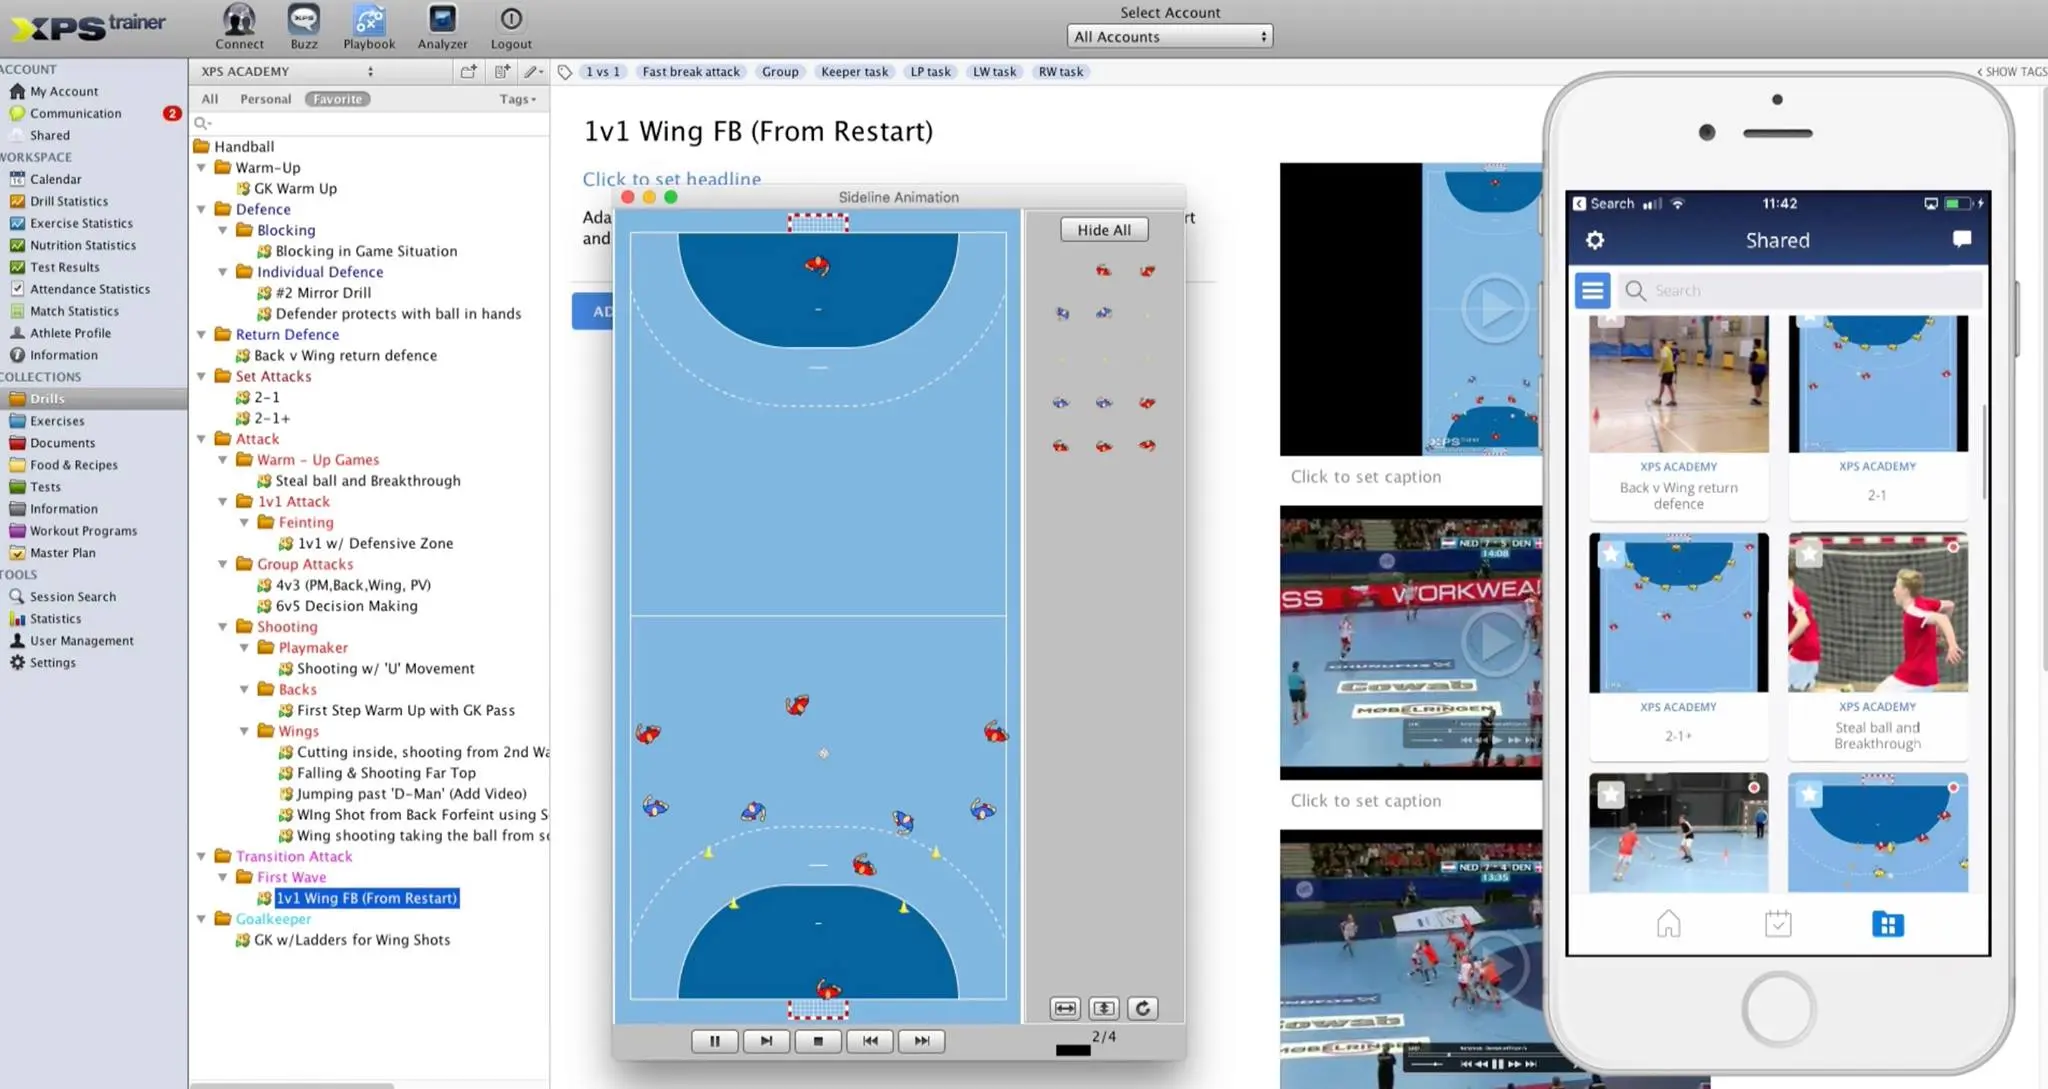
Task: Switch to the Personal tab
Action: tap(265, 99)
